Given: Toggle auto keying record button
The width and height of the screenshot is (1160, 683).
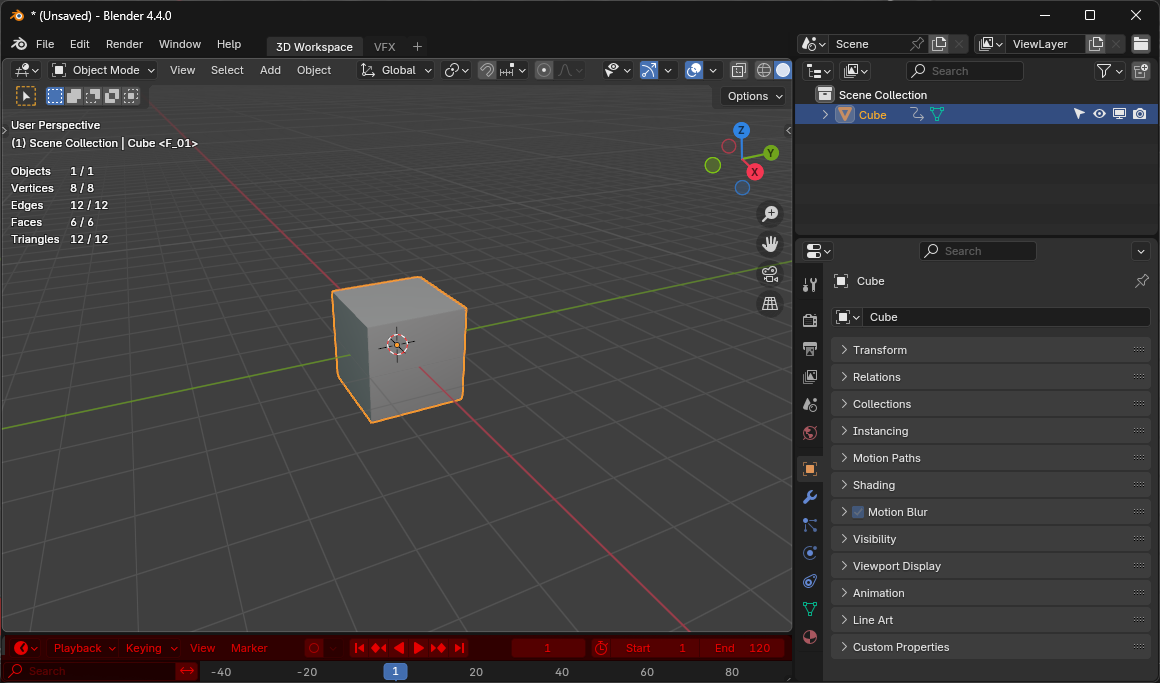Looking at the screenshot, I should point(314,648).
